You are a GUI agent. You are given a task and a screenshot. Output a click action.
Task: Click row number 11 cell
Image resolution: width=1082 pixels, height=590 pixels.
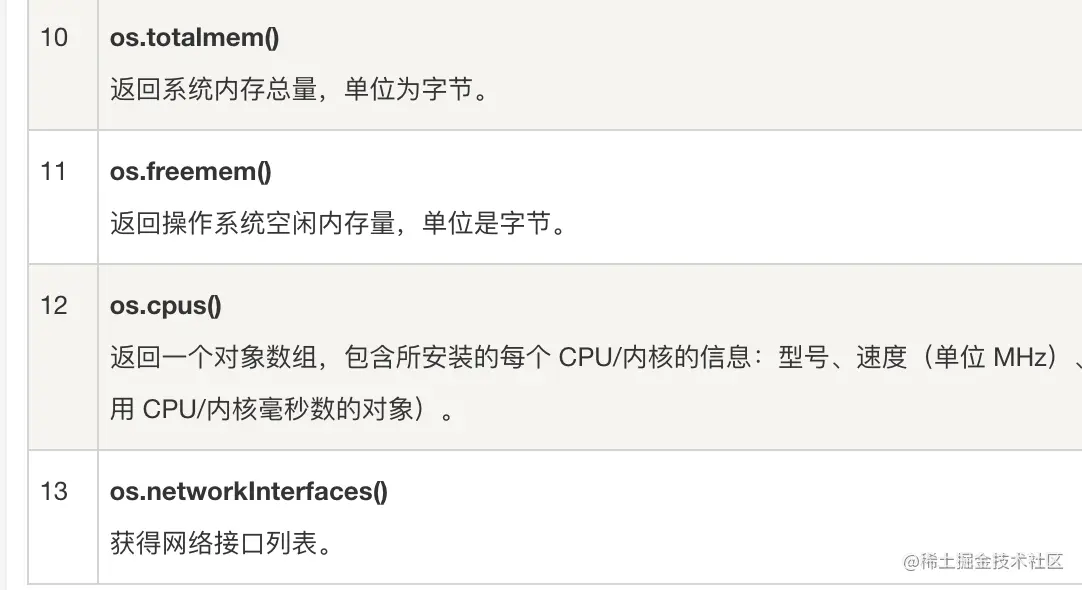point(54,171)
